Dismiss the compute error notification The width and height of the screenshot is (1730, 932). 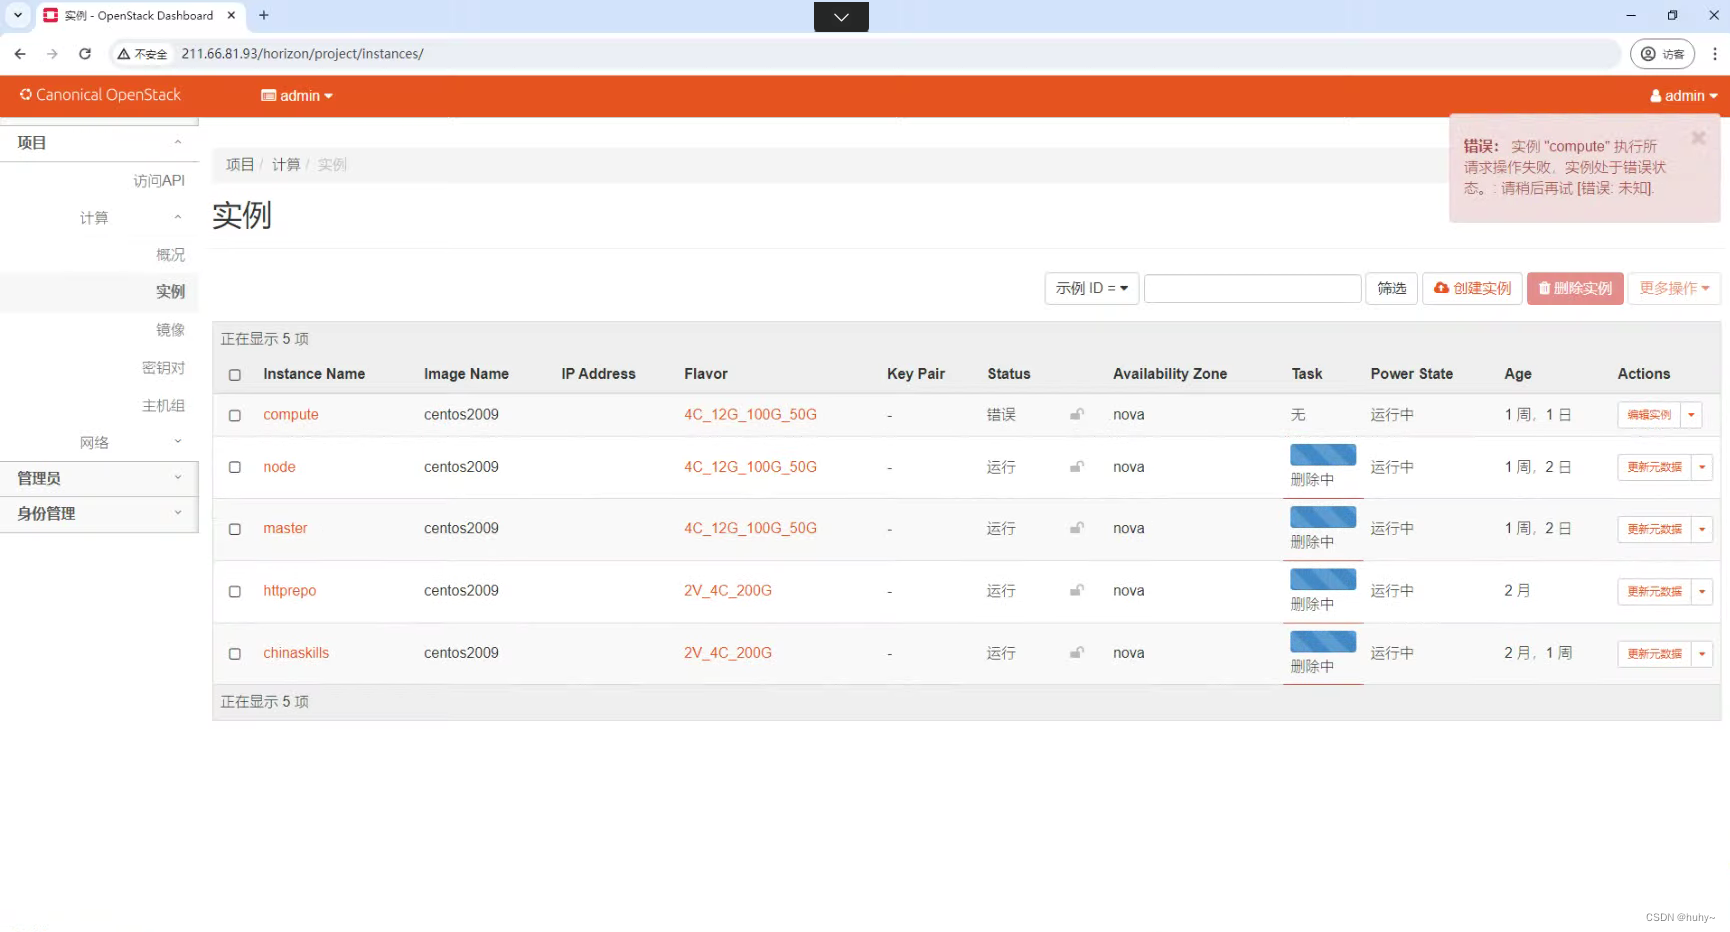(1698, 138)
